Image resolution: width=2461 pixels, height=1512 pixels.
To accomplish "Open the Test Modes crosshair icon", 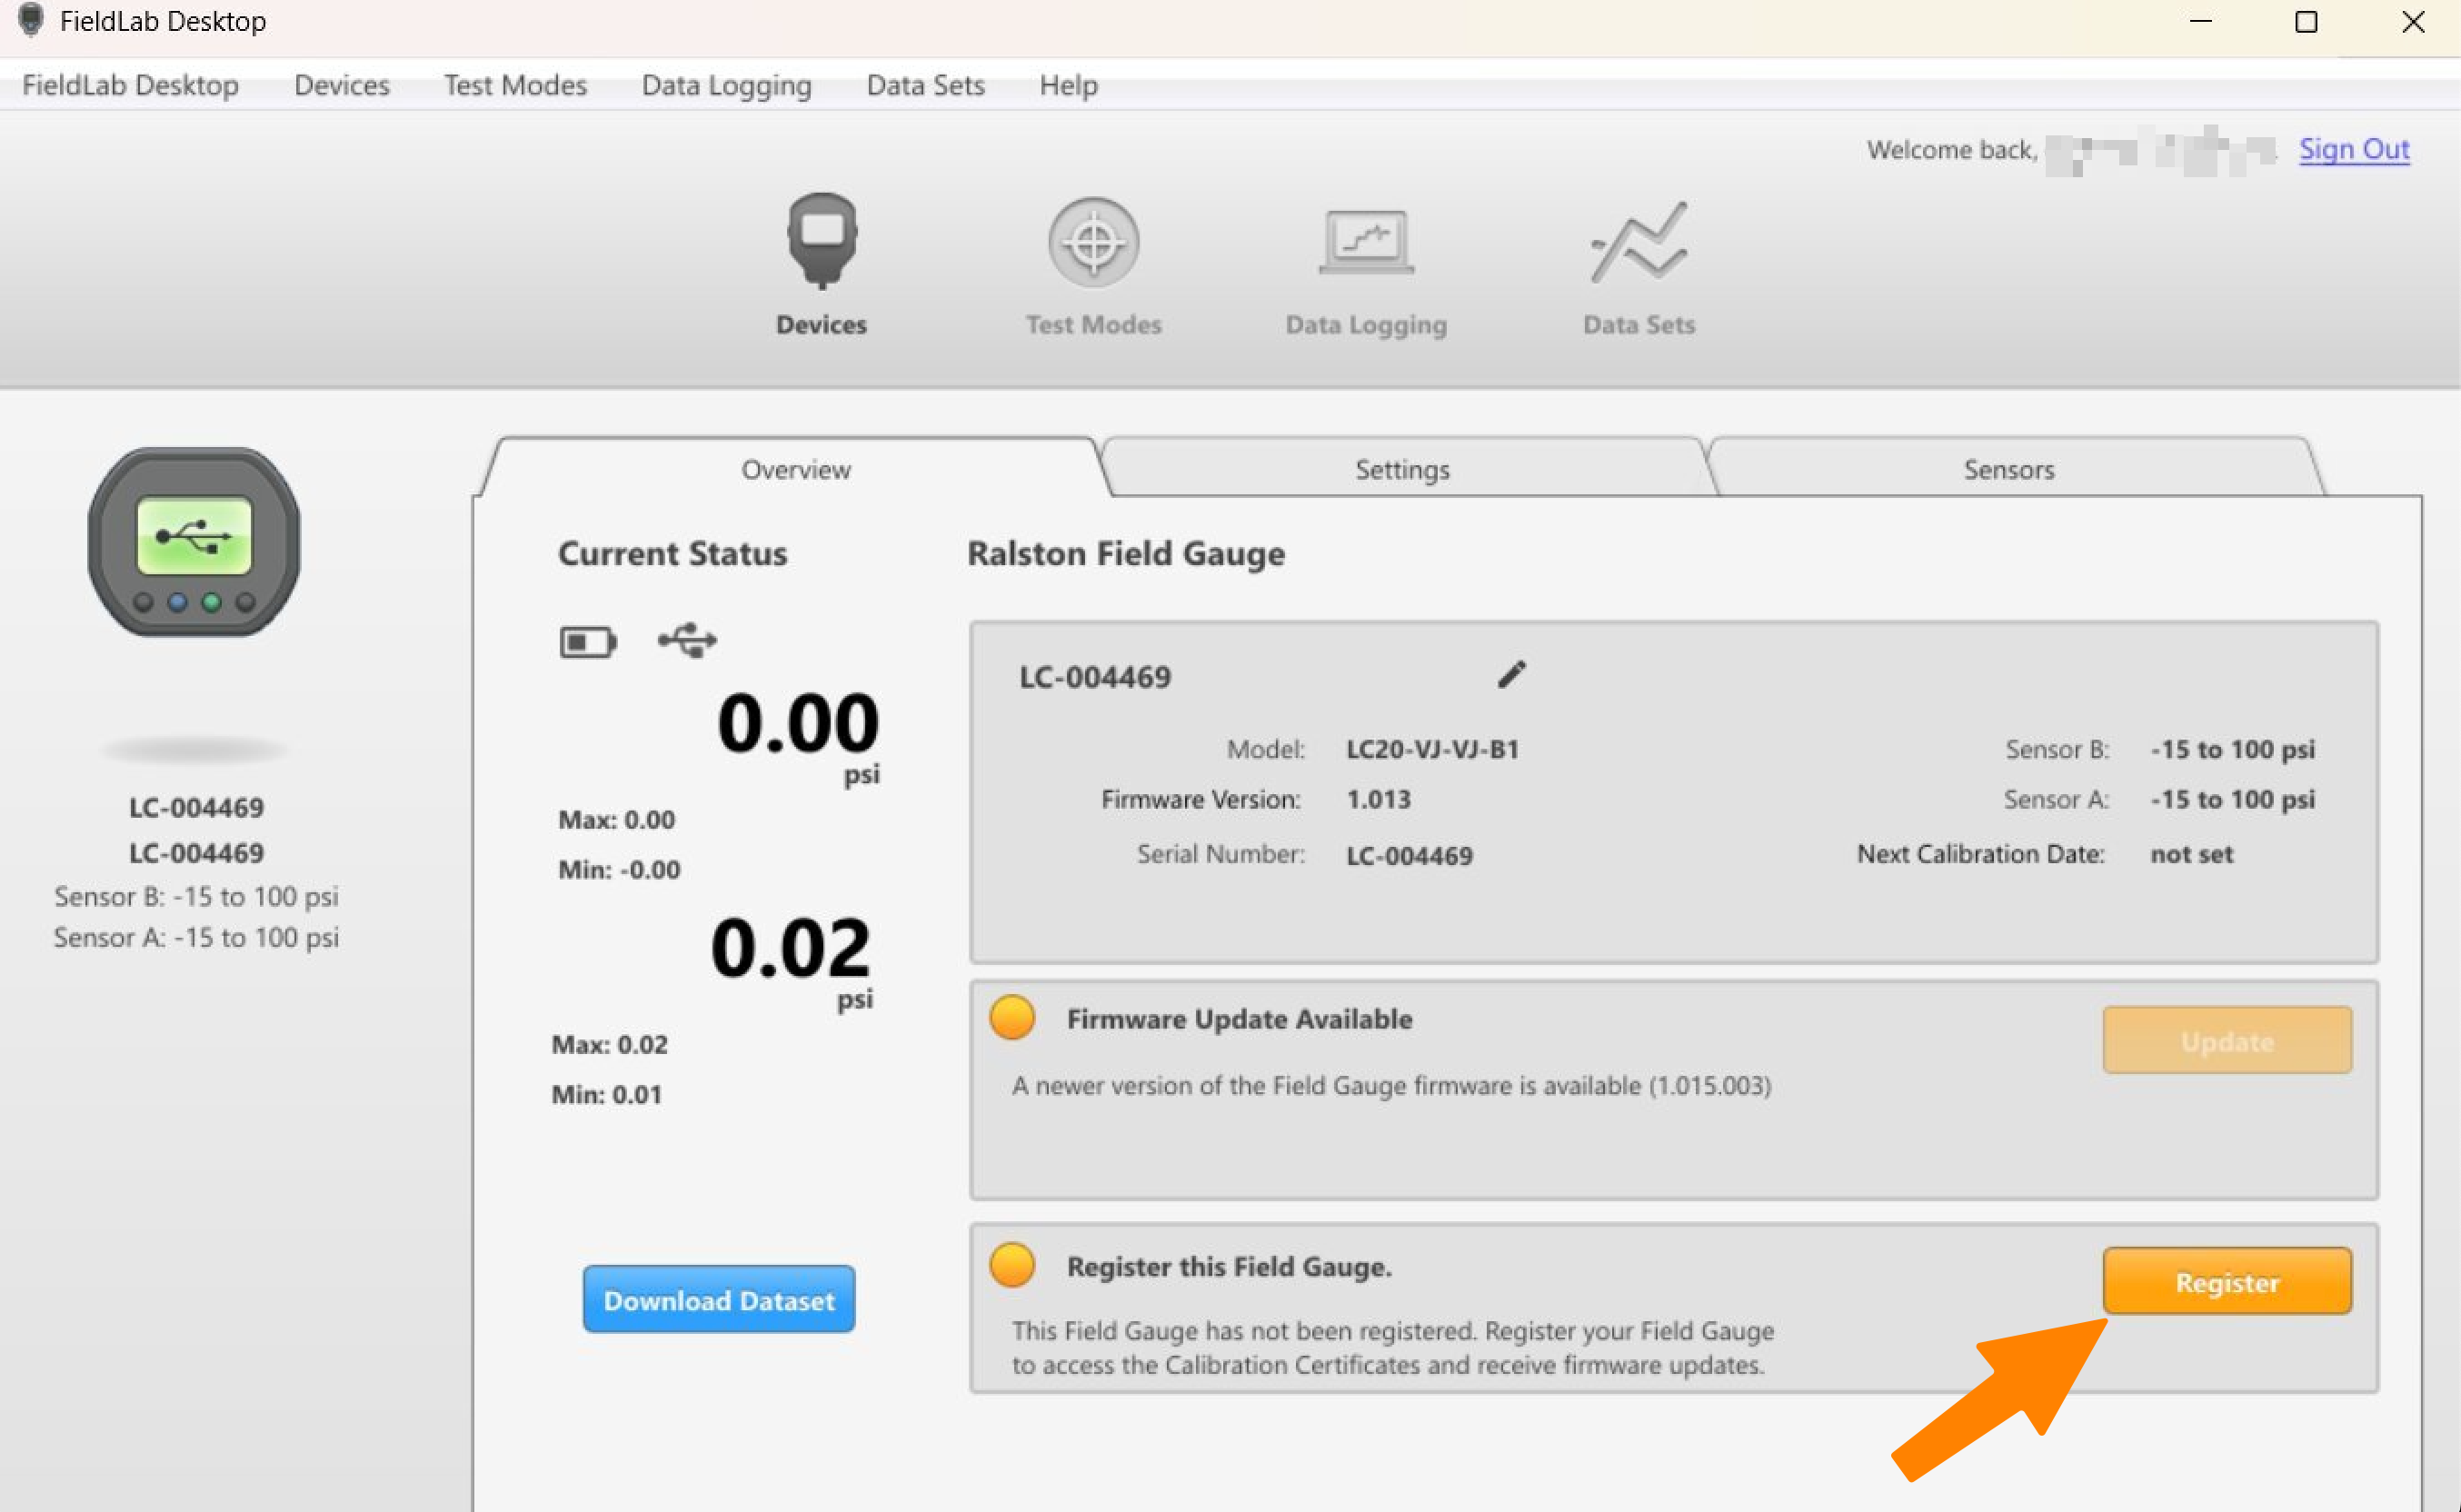I will pyautogui.click(x=1093, y=242).
